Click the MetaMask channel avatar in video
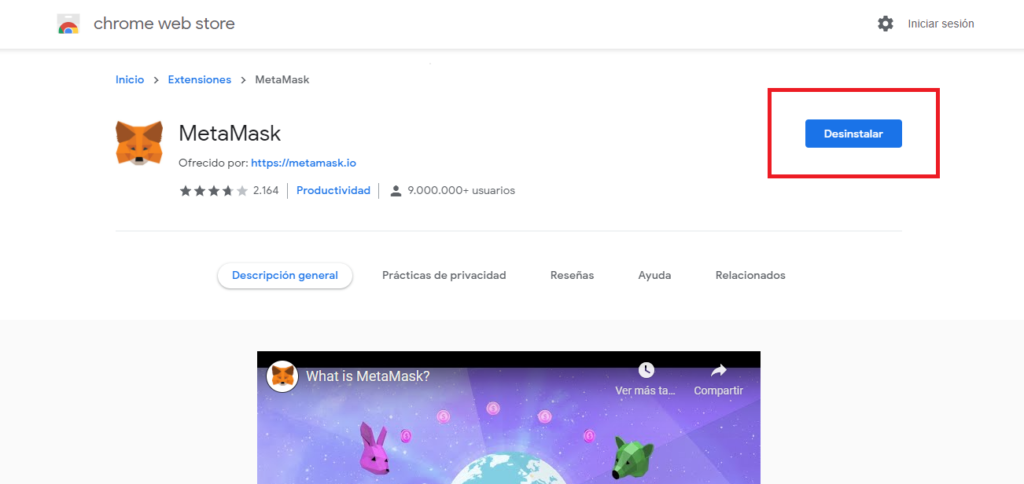 pyautogui.click(x=283, y=376)
